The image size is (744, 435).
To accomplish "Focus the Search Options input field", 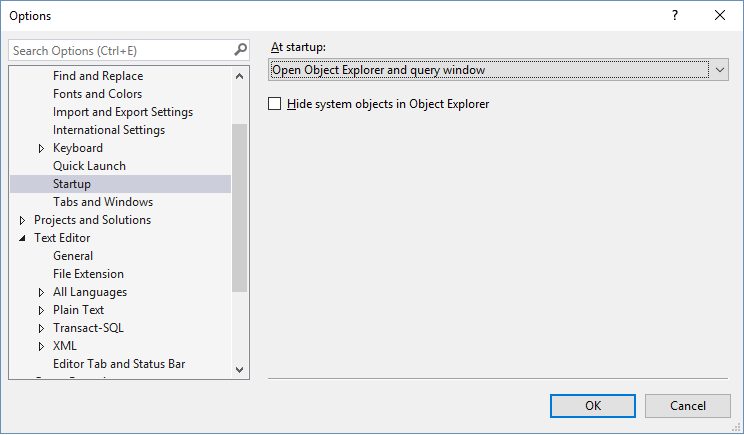I will [x=120, y=50].
